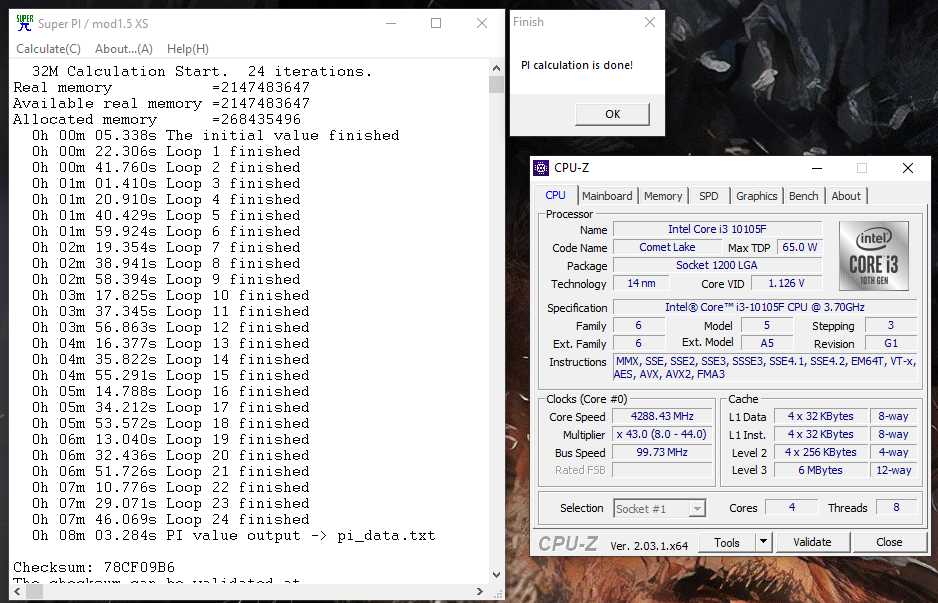Open the Socket #1 selection dropdown
The height and width of the screenshot is (603, 938).
(x=660, y=508)
